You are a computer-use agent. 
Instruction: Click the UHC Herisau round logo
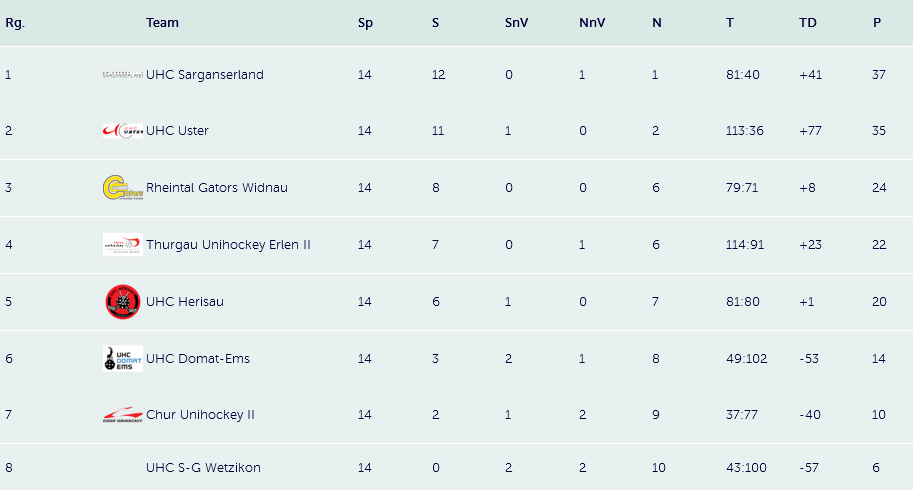click(122, 301)
